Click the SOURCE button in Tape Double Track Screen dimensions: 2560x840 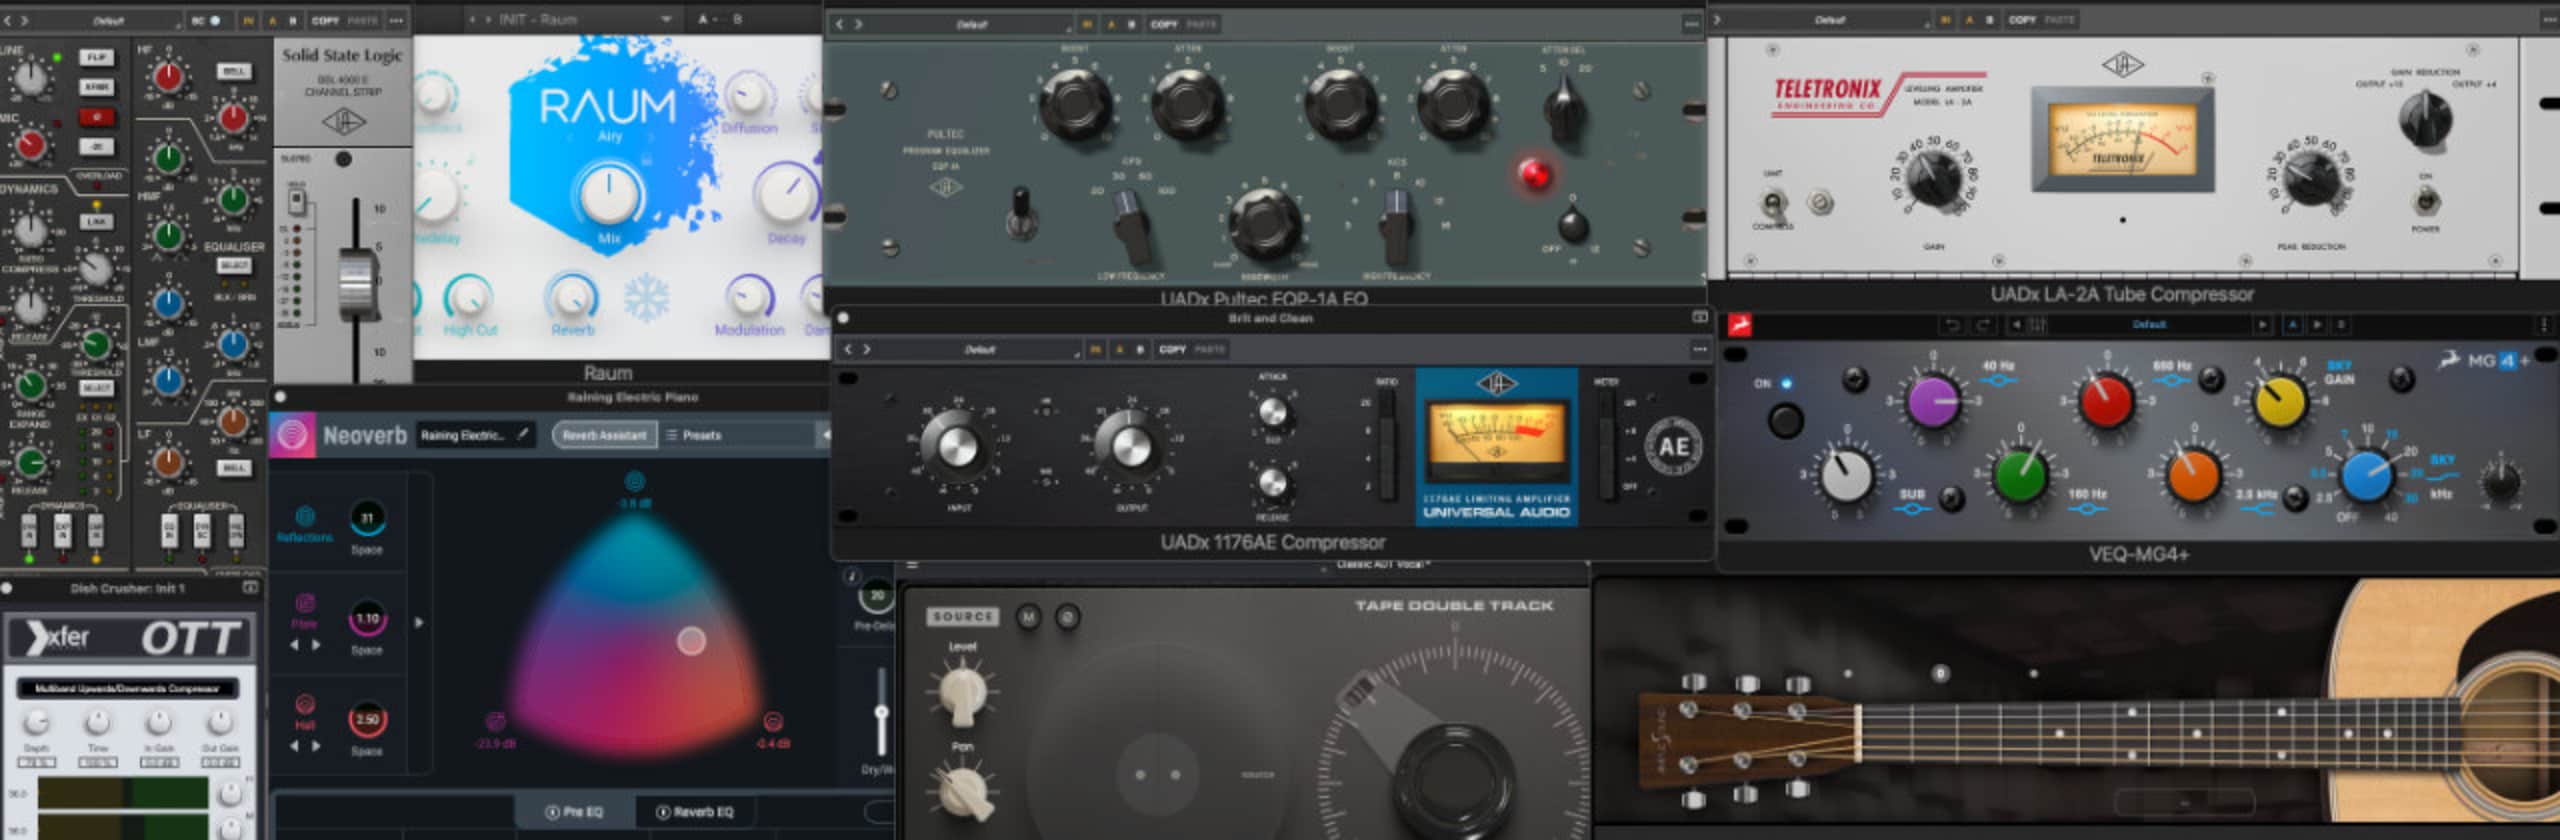tap(962, 617)
